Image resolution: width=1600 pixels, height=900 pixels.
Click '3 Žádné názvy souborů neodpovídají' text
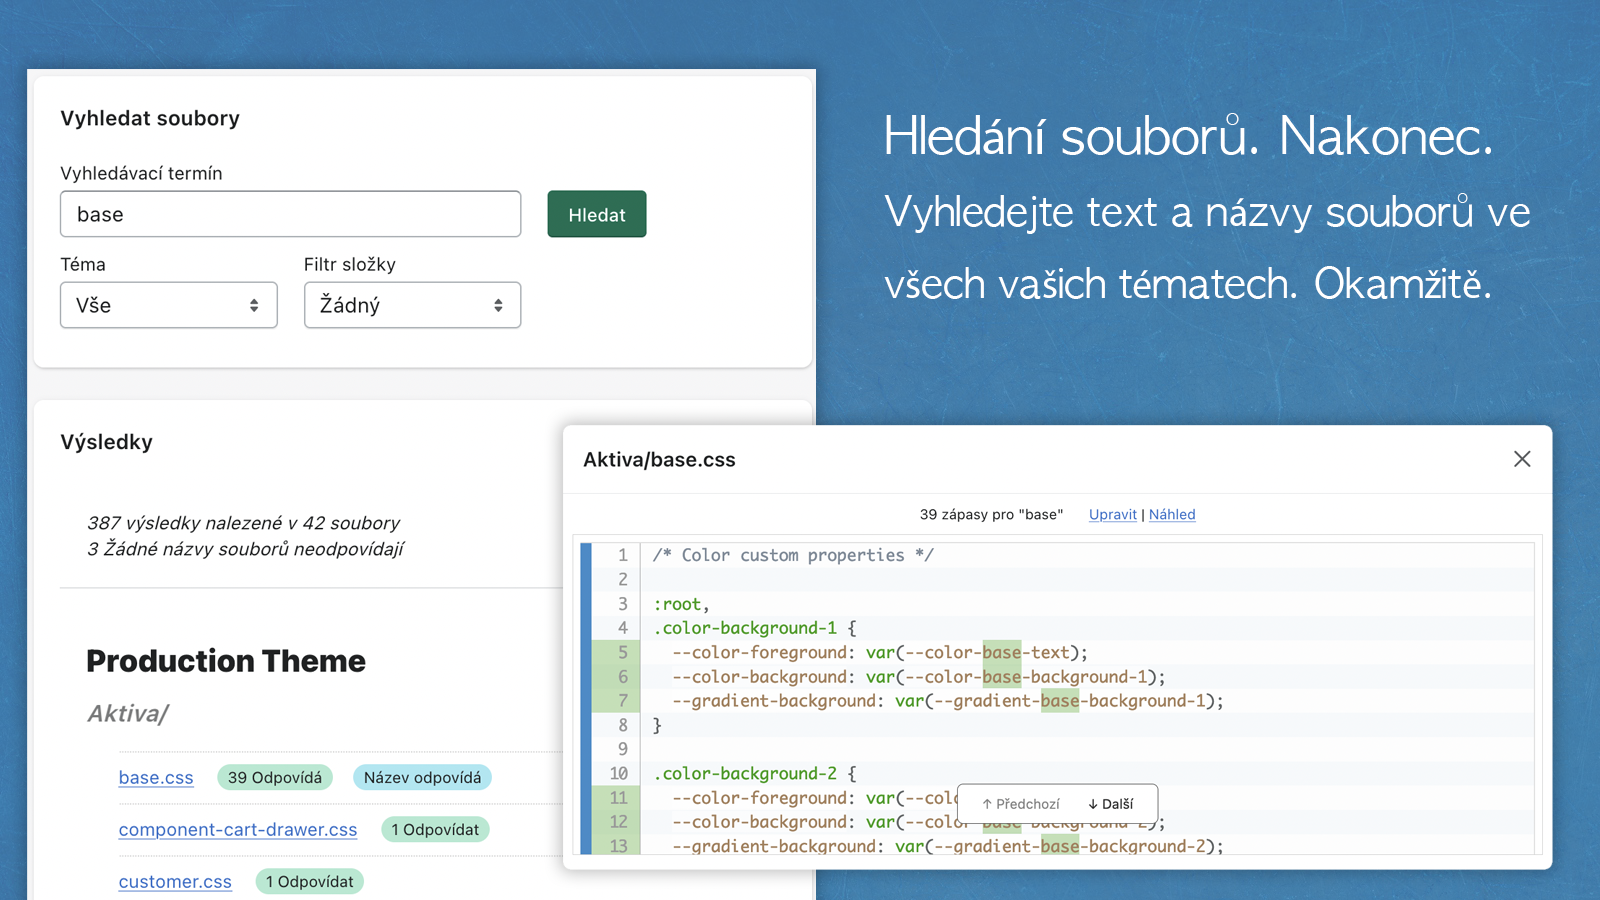click(x=245, y=549)
